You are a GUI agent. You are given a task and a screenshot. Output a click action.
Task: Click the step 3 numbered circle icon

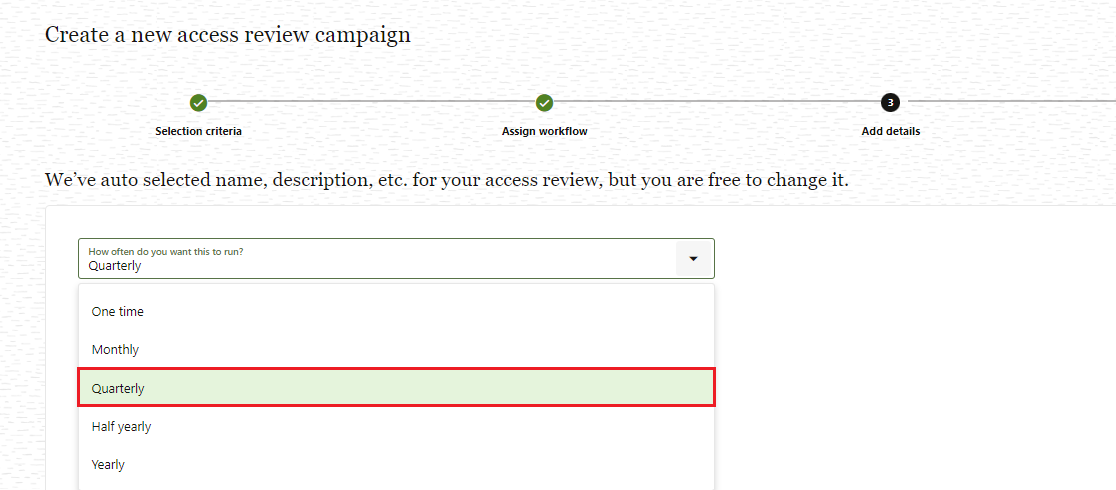pyautogui.click(x=890, y=103)
